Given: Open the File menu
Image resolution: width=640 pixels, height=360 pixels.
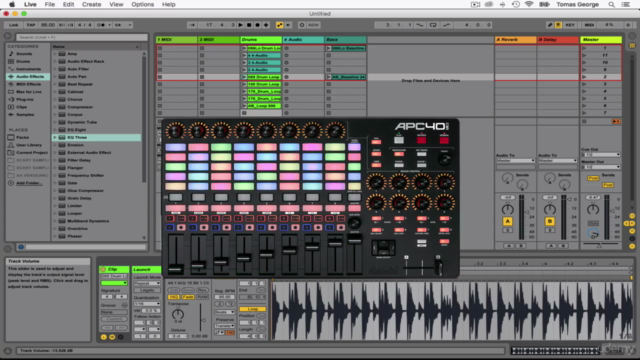Looking at the screenshot, I should click(x=50, y=4).
